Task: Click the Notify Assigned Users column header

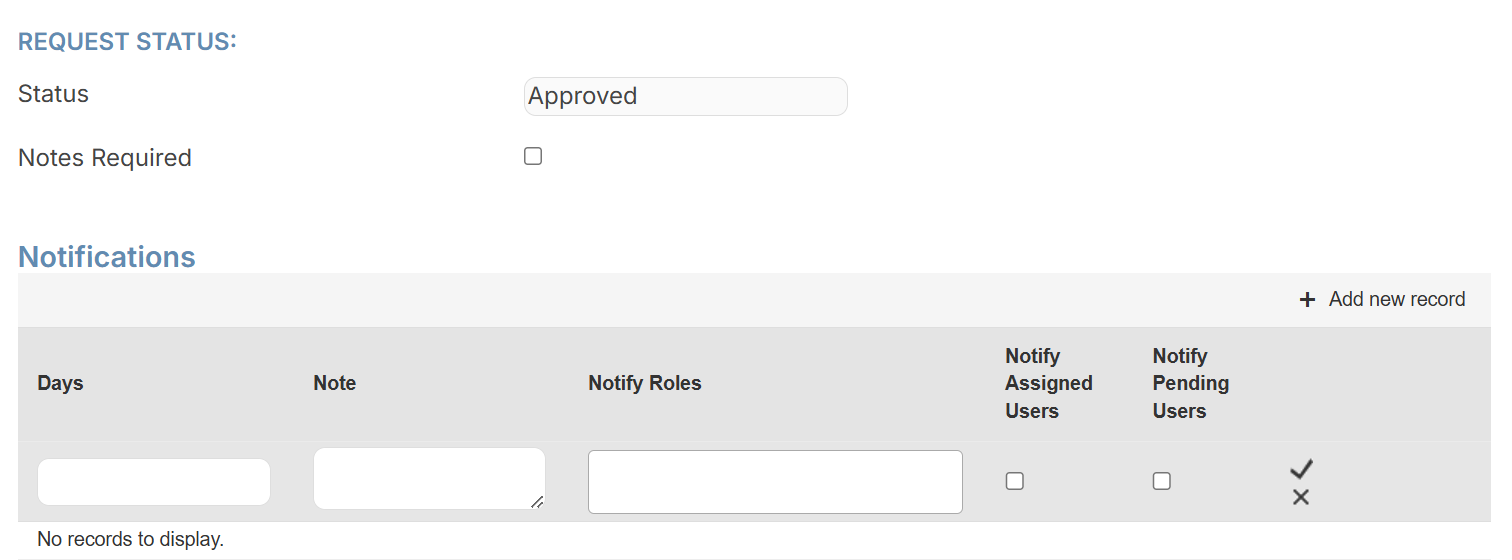Action: coord(1048,383)
